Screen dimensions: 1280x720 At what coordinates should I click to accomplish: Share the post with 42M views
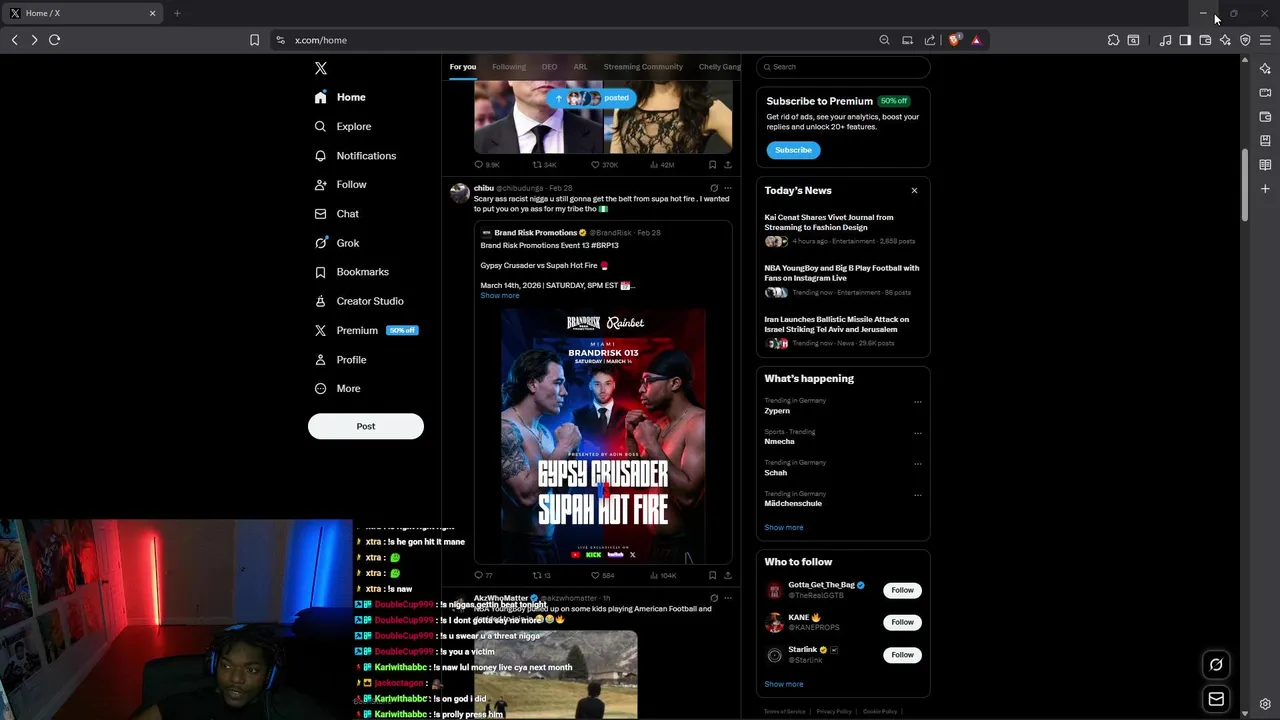pyautogui.click(x=727, y=164)
